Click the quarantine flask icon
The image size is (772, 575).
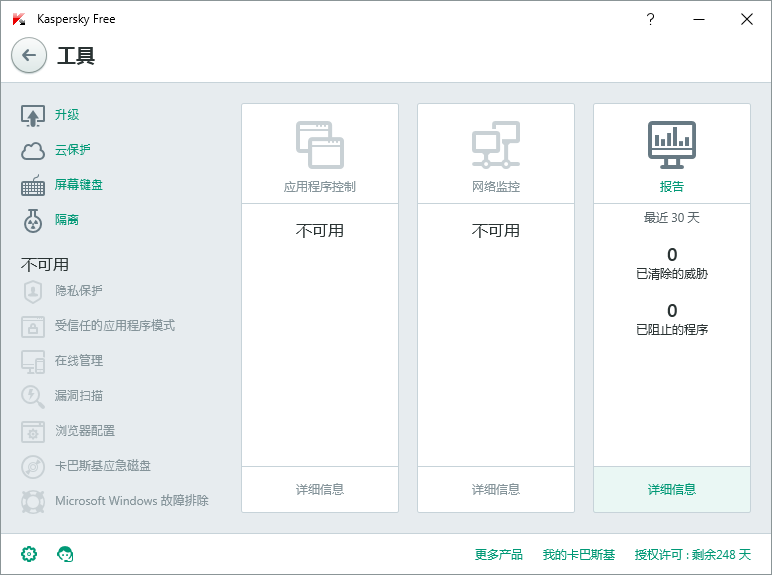(33, 221)
